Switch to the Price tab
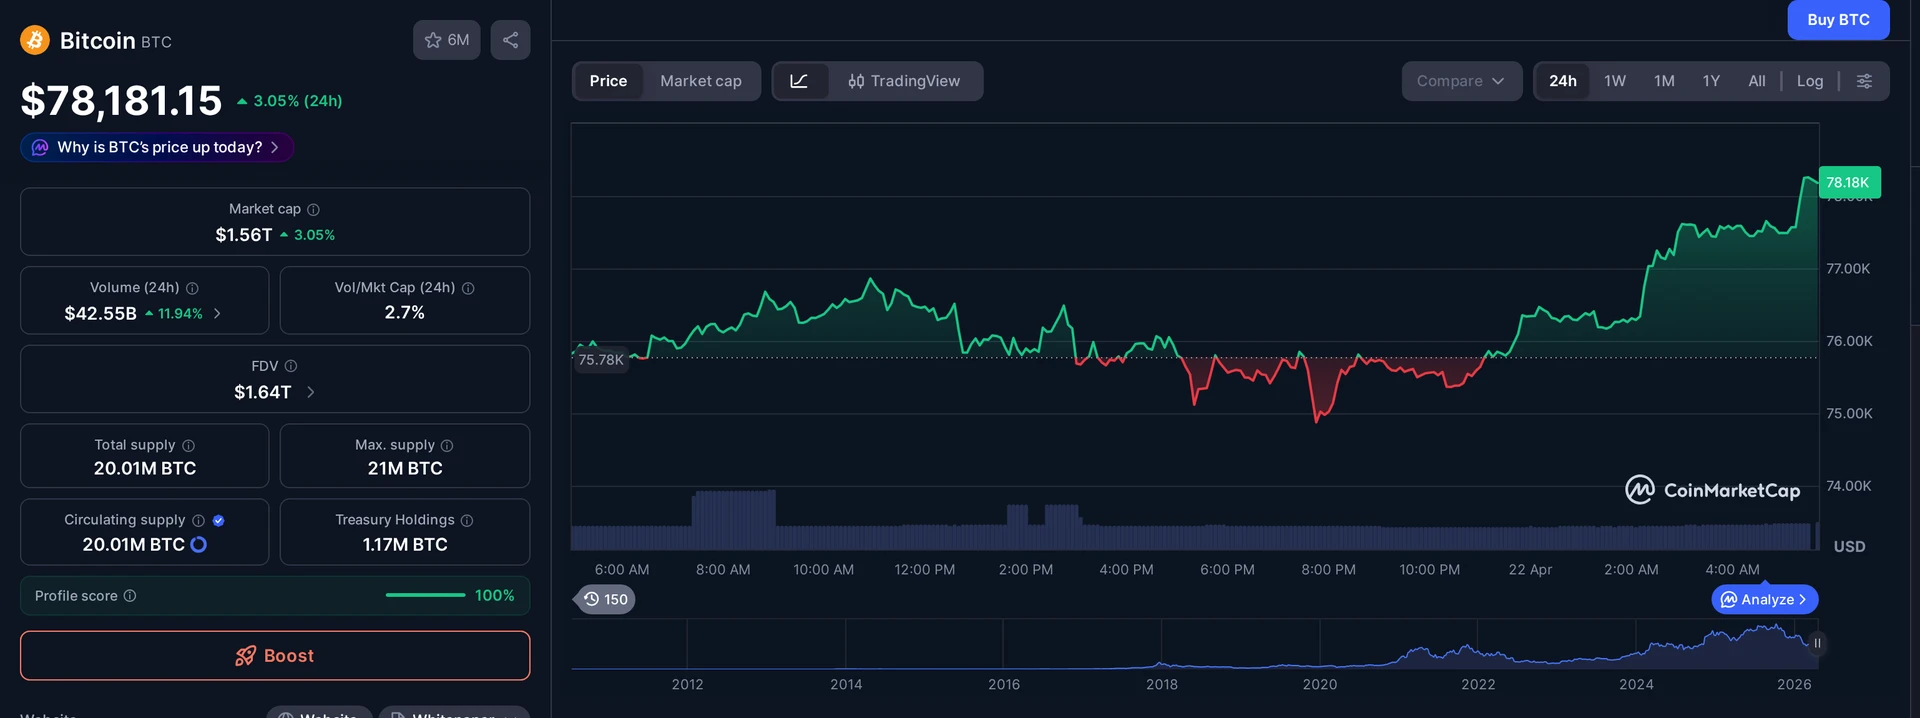 (608, 81)
